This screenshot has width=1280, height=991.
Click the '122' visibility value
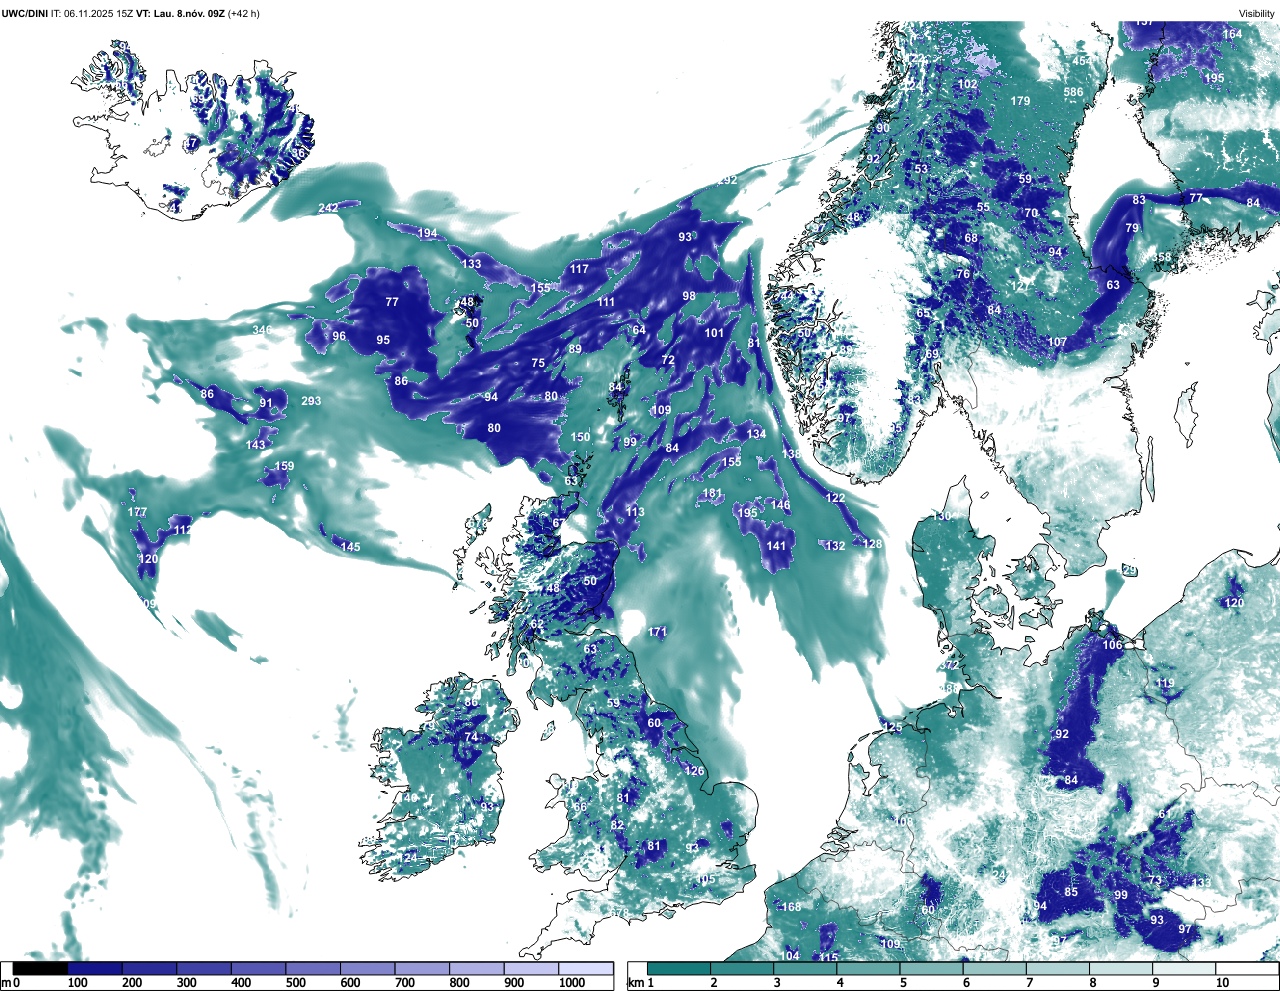click(x=835, y=498)
